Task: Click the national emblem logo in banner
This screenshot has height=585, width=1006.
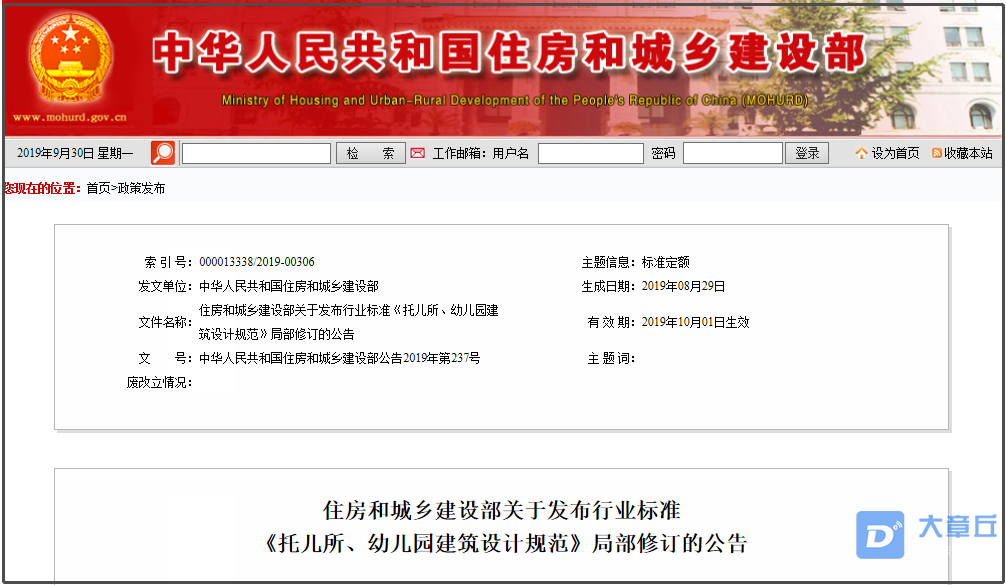Action: click(70, 60)
